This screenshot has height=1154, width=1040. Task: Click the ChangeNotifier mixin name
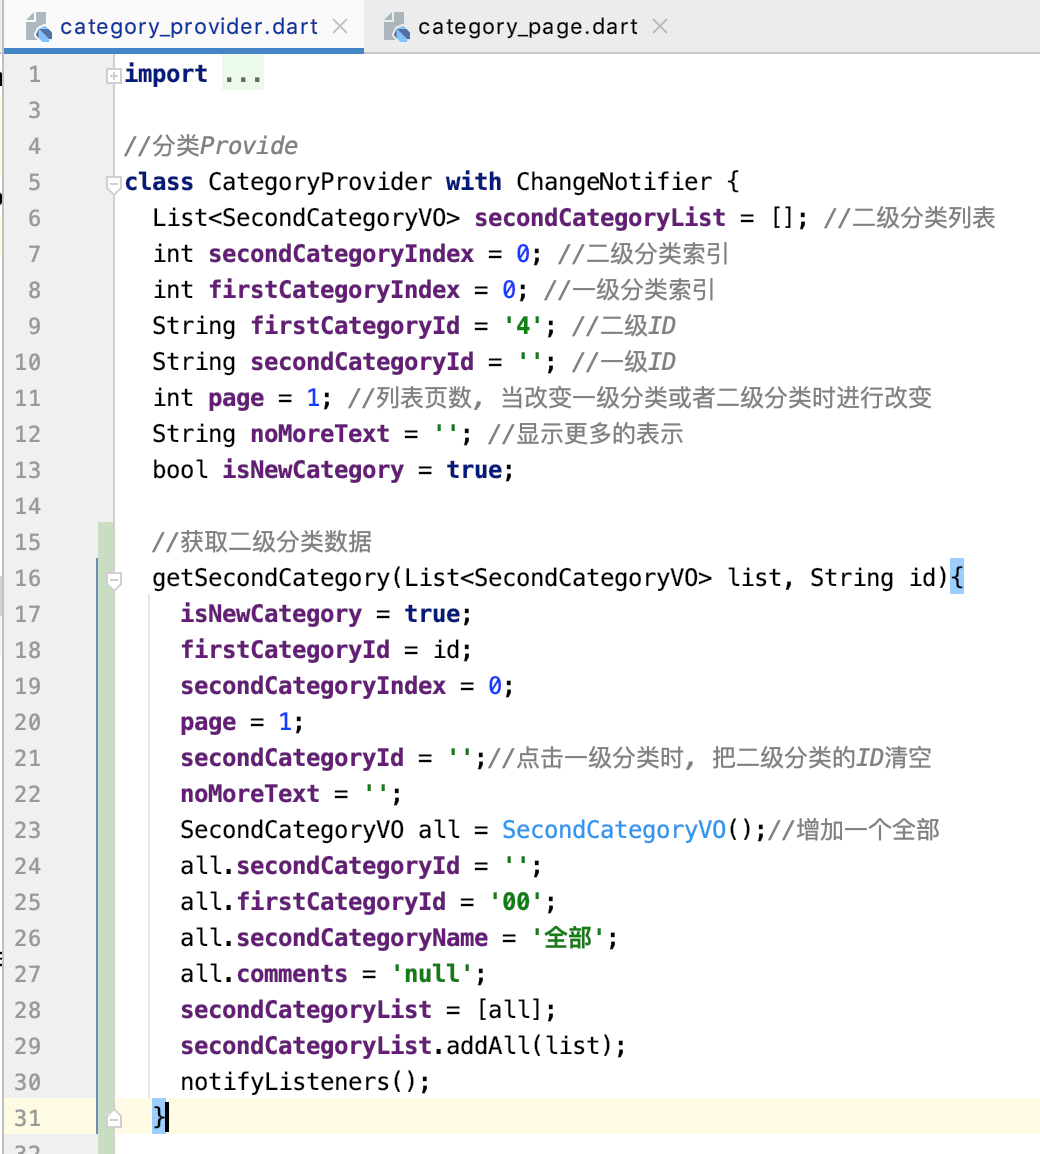614,182
